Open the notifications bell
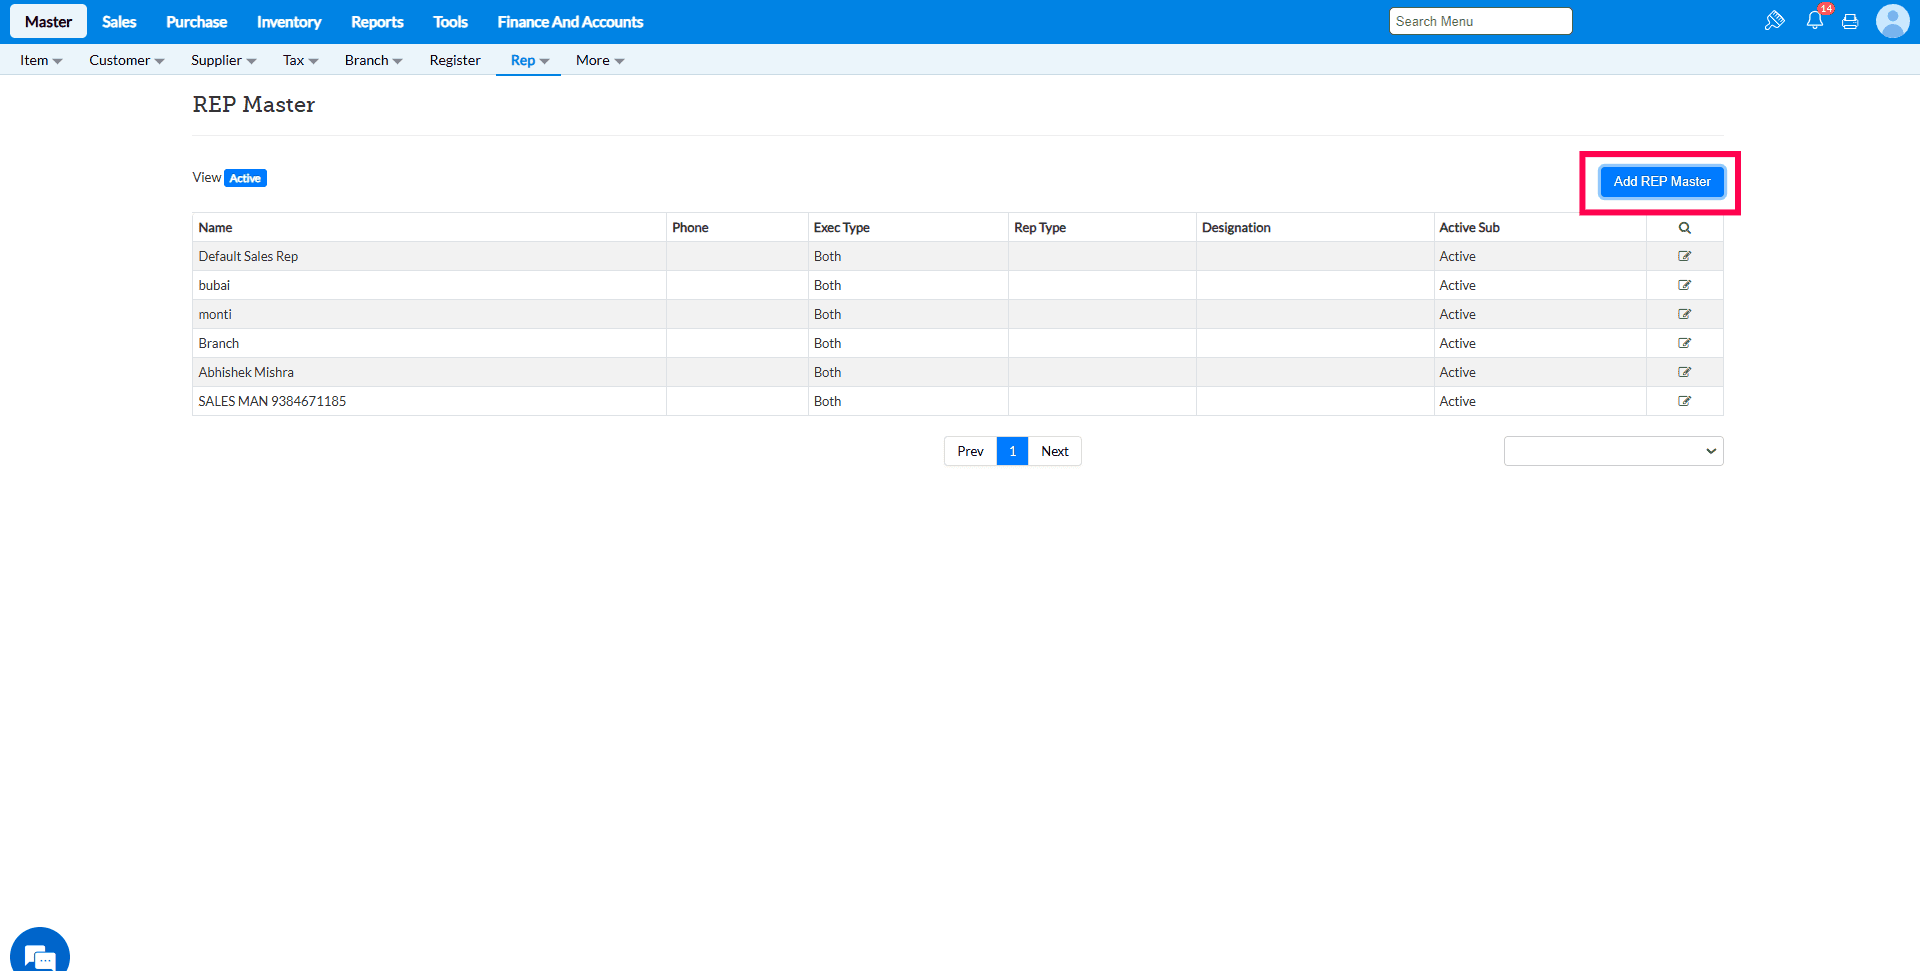This screenshot has width=1920, height=971. (x=1814, y=21)
